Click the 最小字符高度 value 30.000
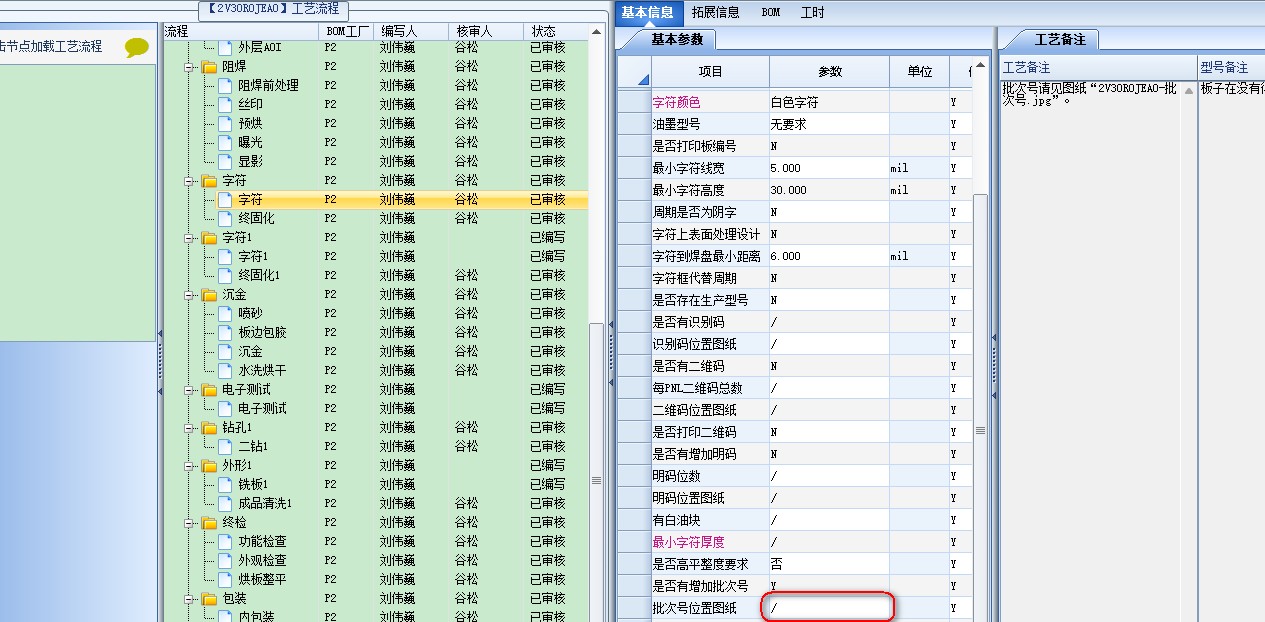 pos(829,190)
